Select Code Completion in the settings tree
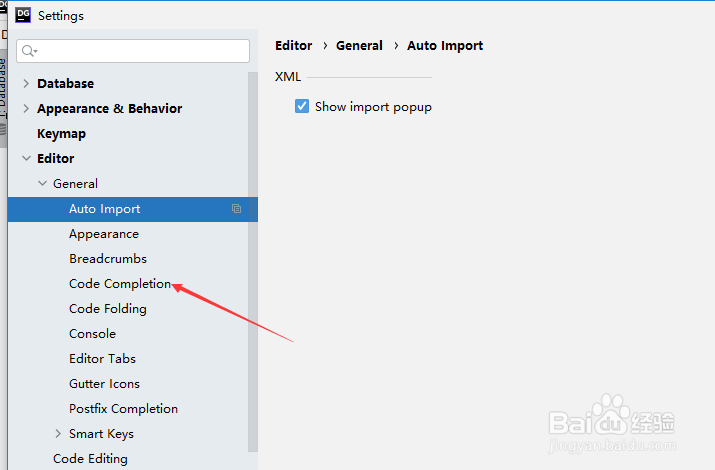The height and width of the screenshot is (470, 715). coord(120,284)
